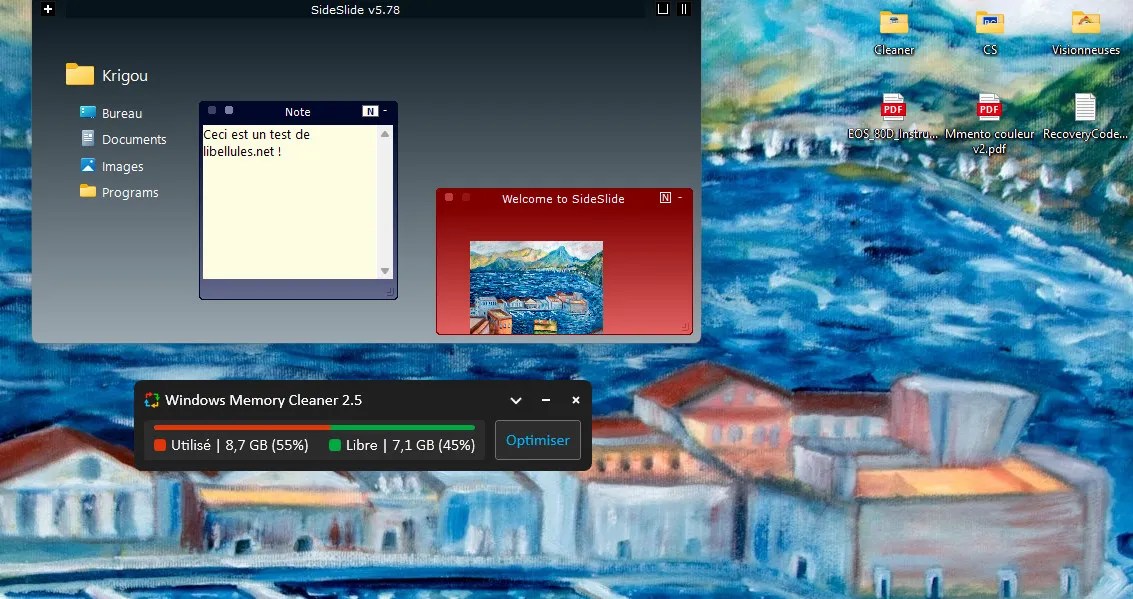Open the Programs folder shortcut
The height and width of the screenshot is (599, 1133).
(x=119, y=192)
